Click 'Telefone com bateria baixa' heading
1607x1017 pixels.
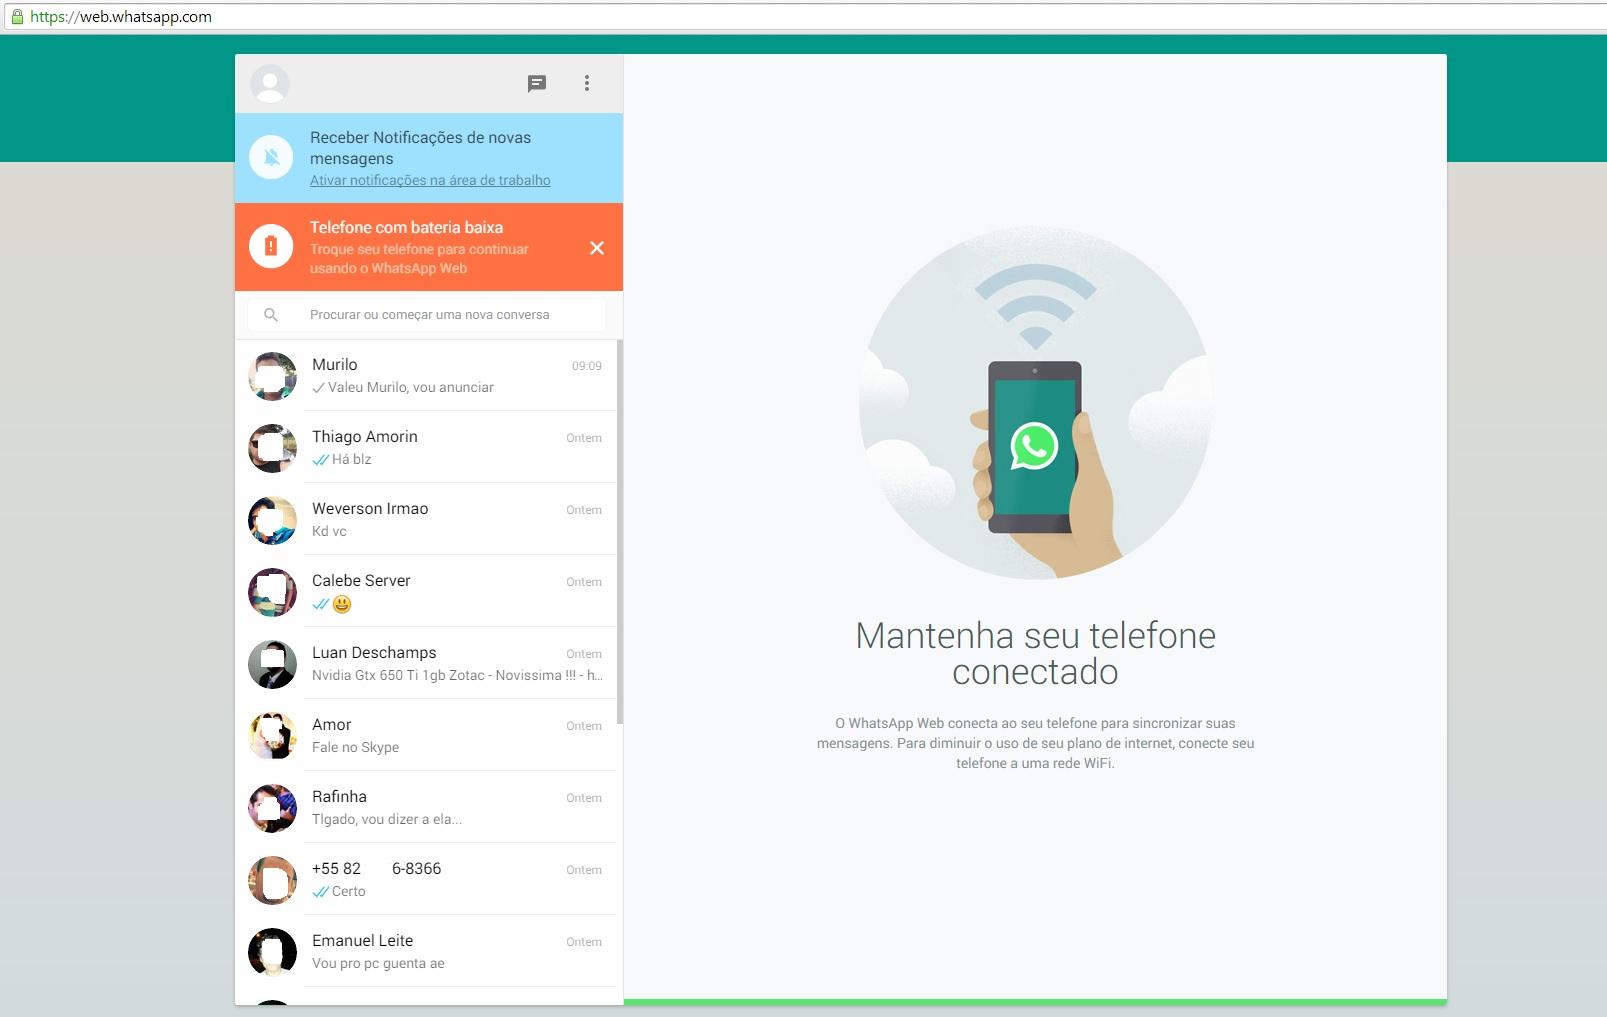point(406,227)
